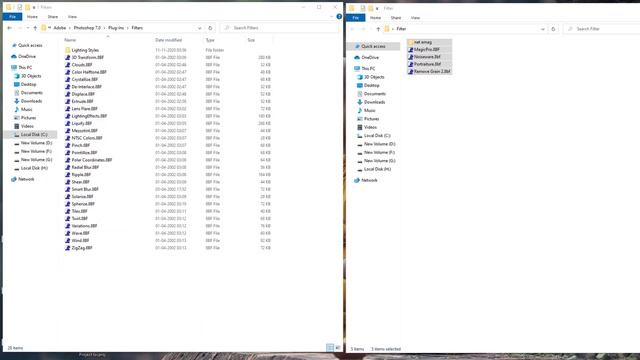Select This PC in left window sidebar
The height and width of the screenshot is (360, 640).
tap(25, 67)
